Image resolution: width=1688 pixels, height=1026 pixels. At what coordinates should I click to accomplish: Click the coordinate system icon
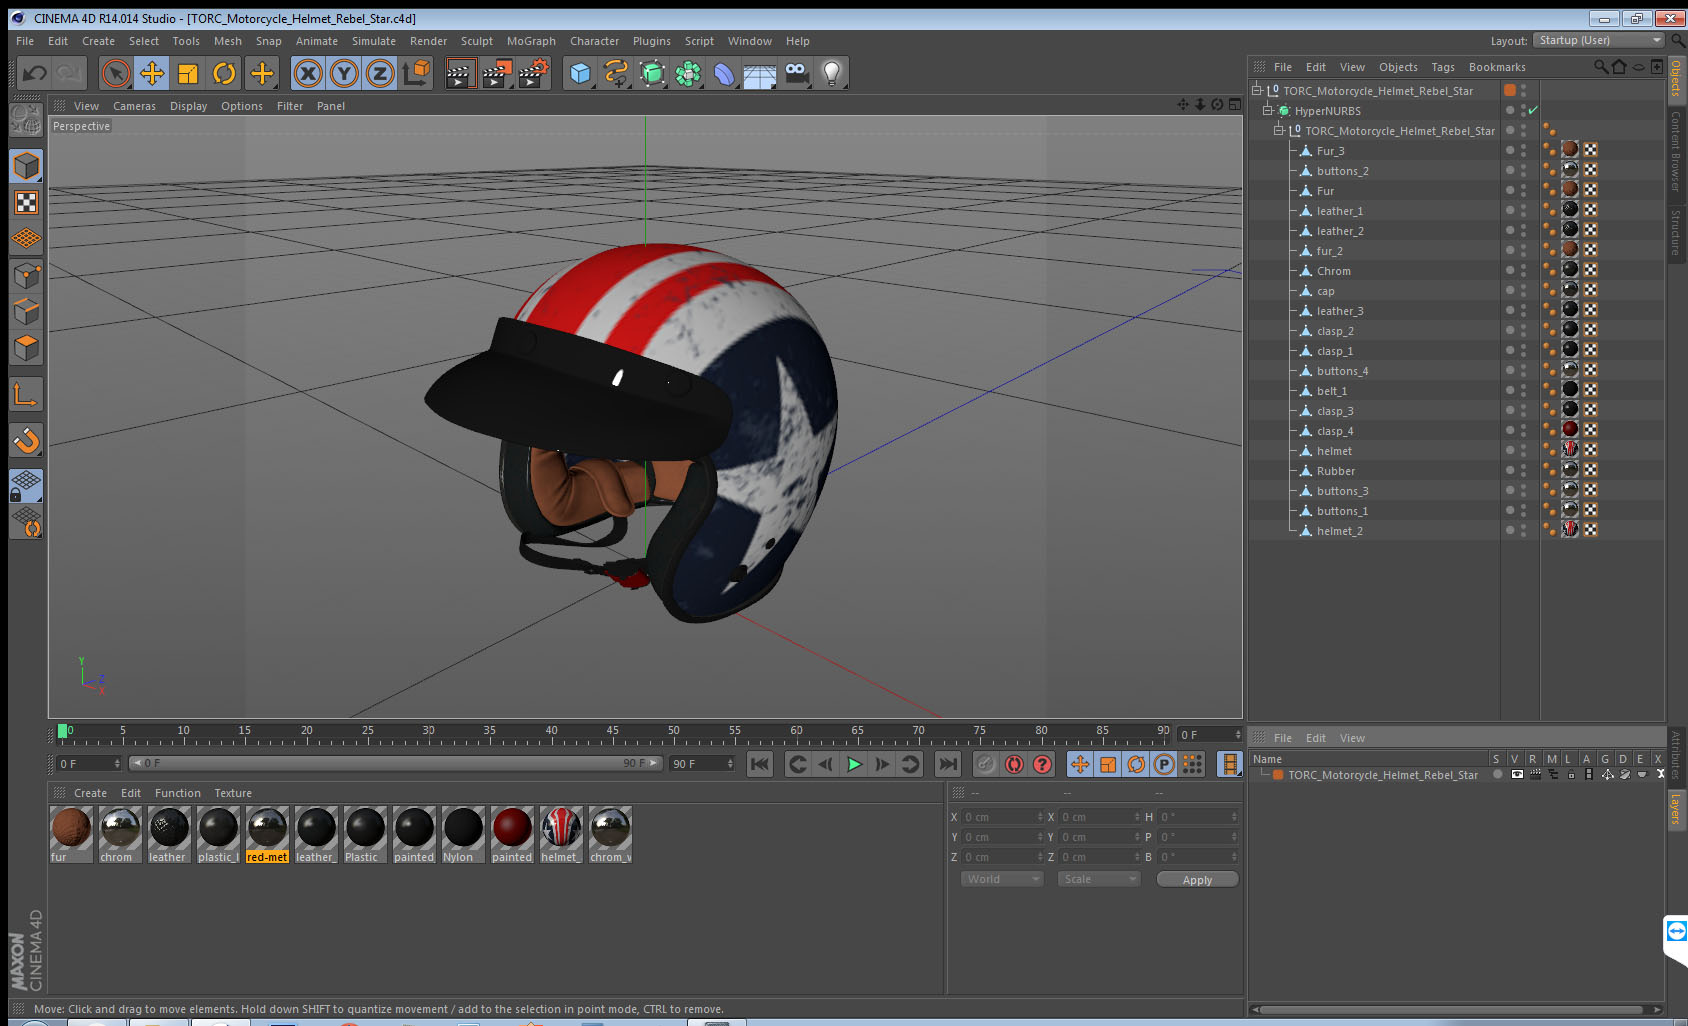416,73
